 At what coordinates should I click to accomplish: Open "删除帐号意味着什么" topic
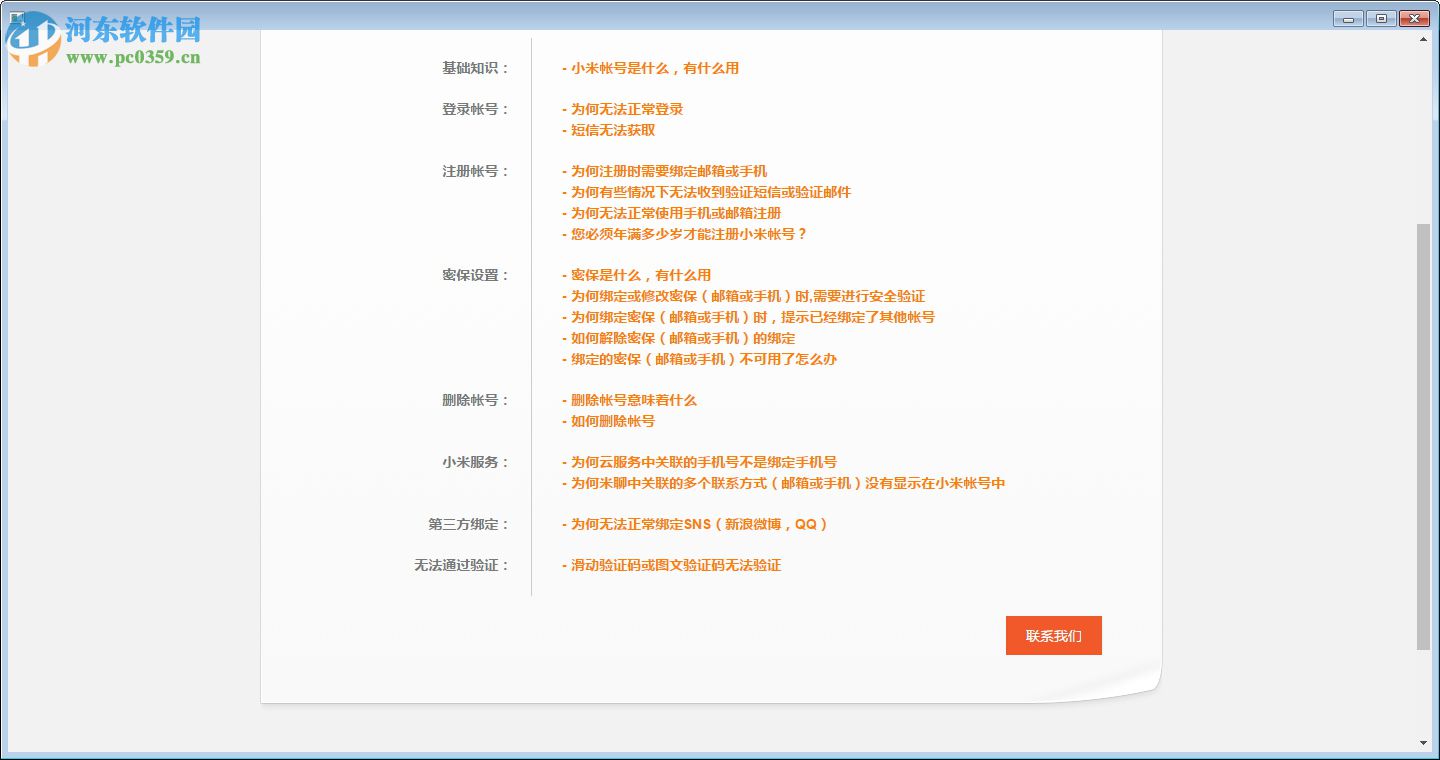click(x=631, y=400)
